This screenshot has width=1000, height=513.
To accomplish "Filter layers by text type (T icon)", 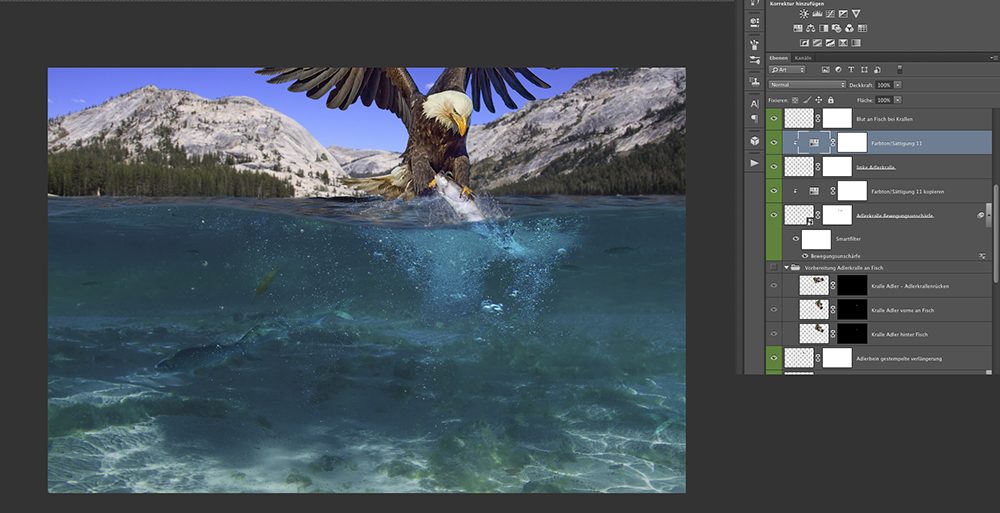I will click(850, 70).
